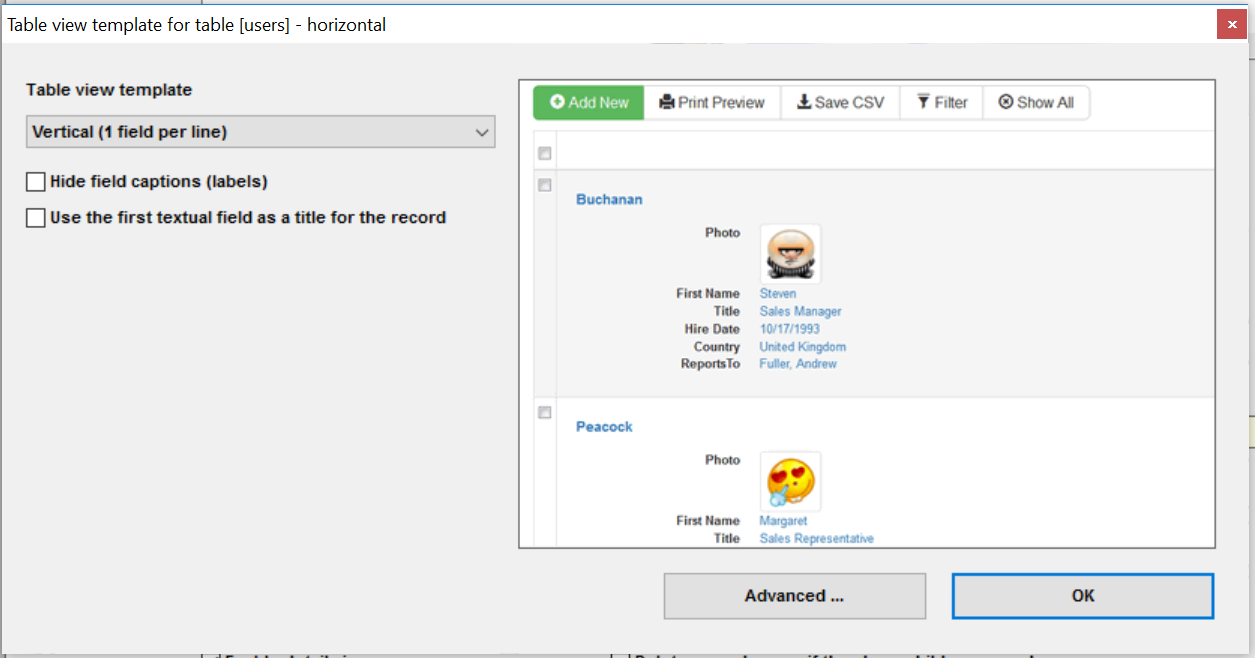Check 'Use the first textual field as title'
The height and width of the screenshot is (658, 1255).
(35, 217)
